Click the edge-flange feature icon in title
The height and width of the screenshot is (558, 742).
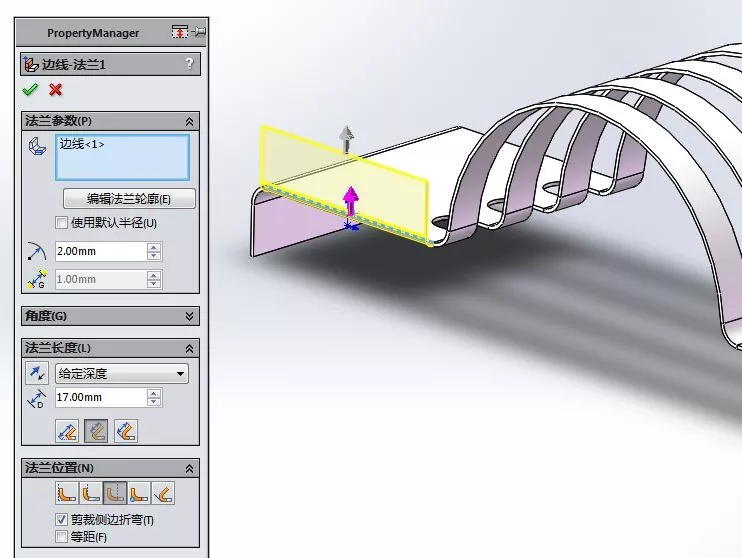(31, 64)
